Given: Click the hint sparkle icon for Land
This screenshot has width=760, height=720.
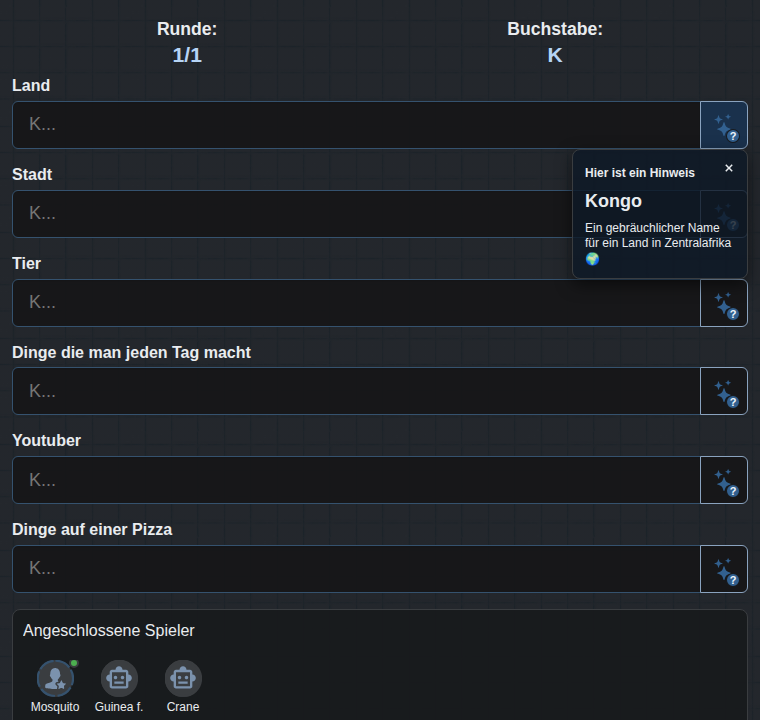Looking at the screenshot, I should pos(724,125).
